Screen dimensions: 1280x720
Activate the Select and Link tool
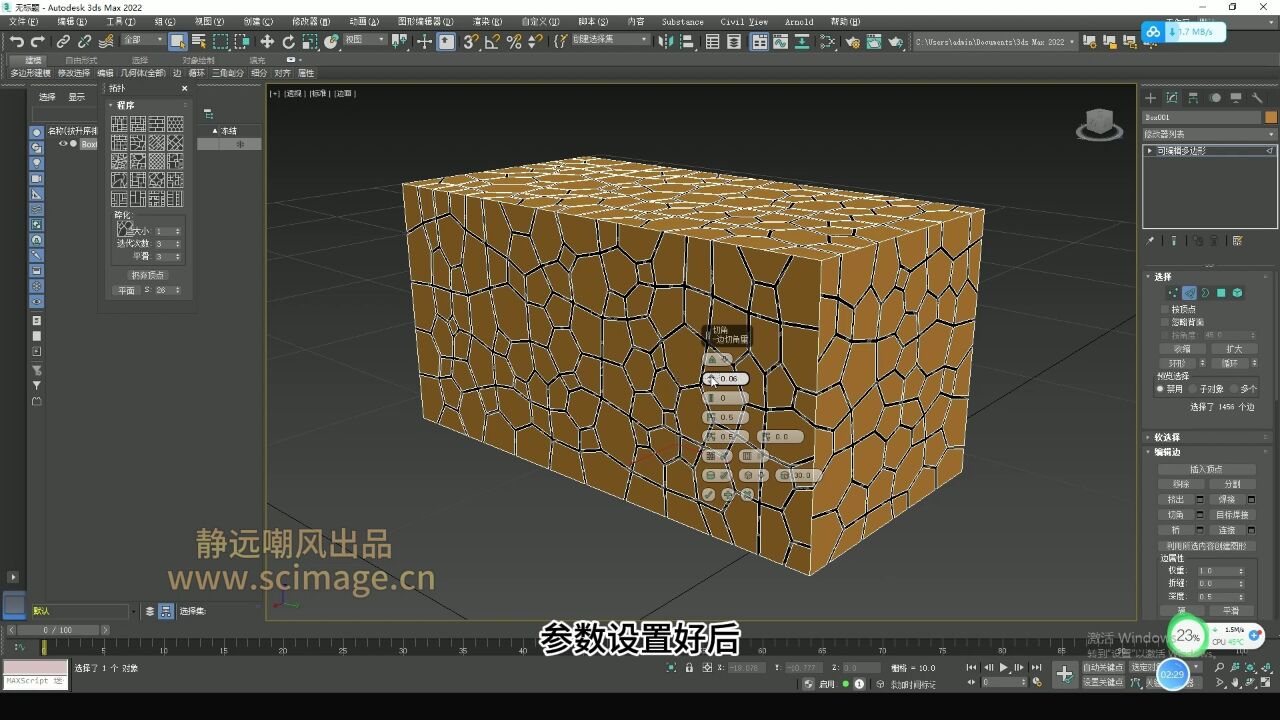tap(63, 41)
